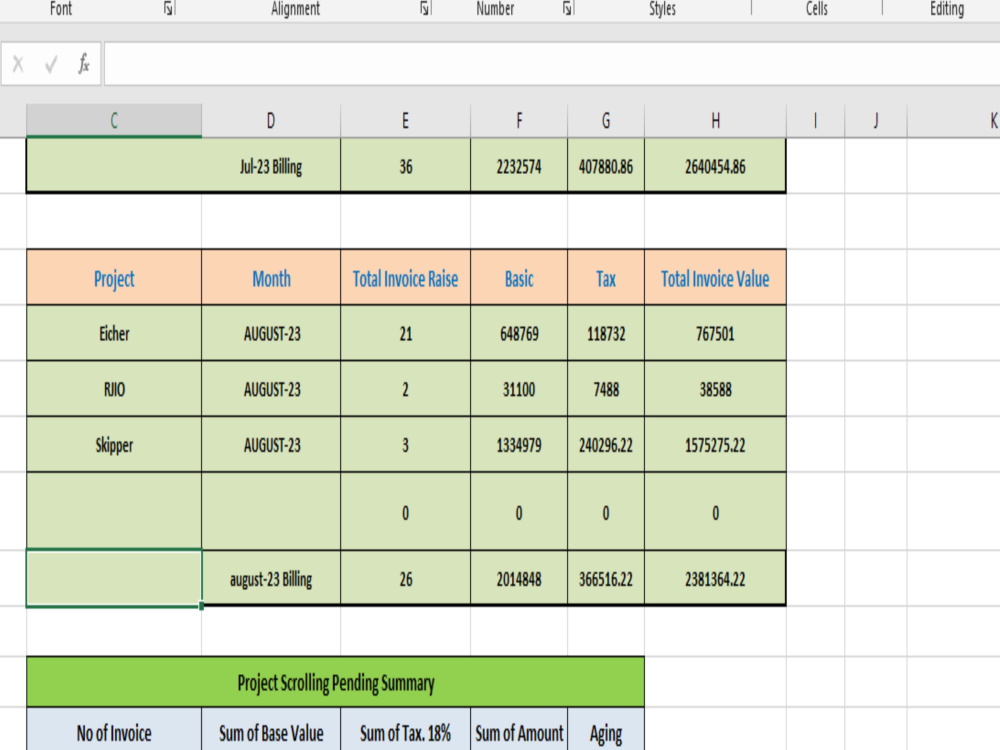Click the 'Project' header cell
The height and width of the screenshot is (750, 1000).
coord(114,278)
